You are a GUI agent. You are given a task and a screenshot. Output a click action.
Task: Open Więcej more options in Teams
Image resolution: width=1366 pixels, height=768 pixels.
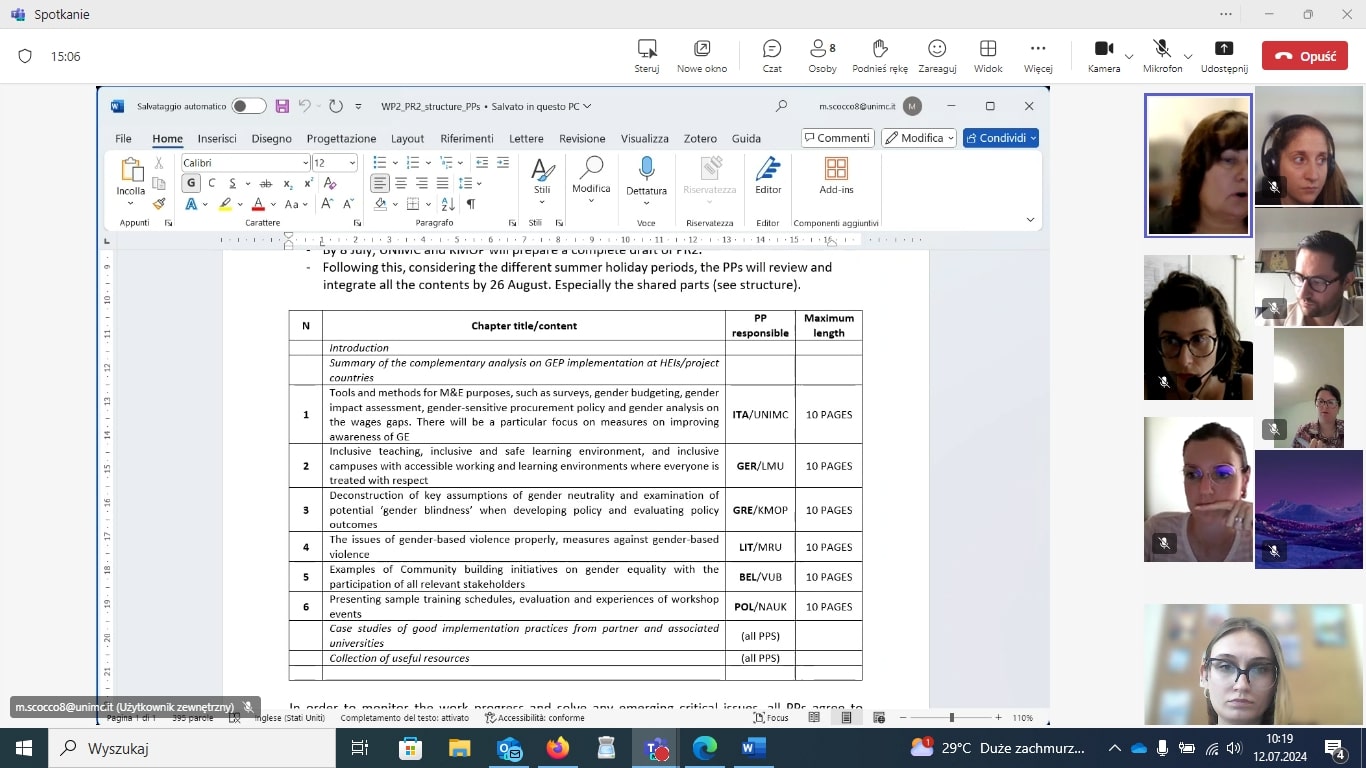coord(1038,56)
